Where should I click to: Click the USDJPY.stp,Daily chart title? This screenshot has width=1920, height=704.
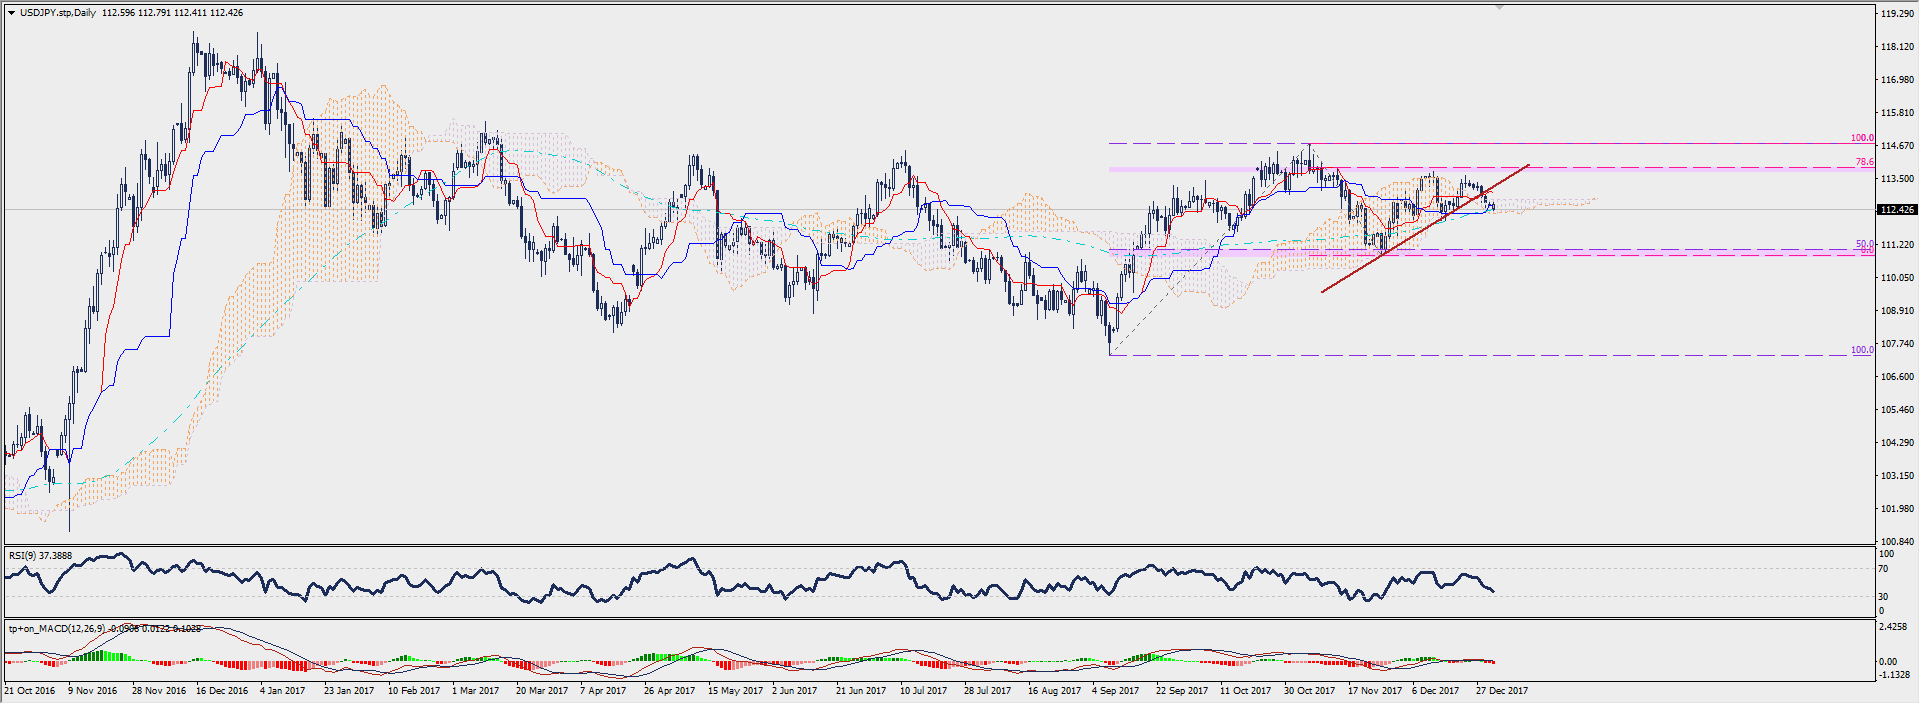(x=58, y=13)
